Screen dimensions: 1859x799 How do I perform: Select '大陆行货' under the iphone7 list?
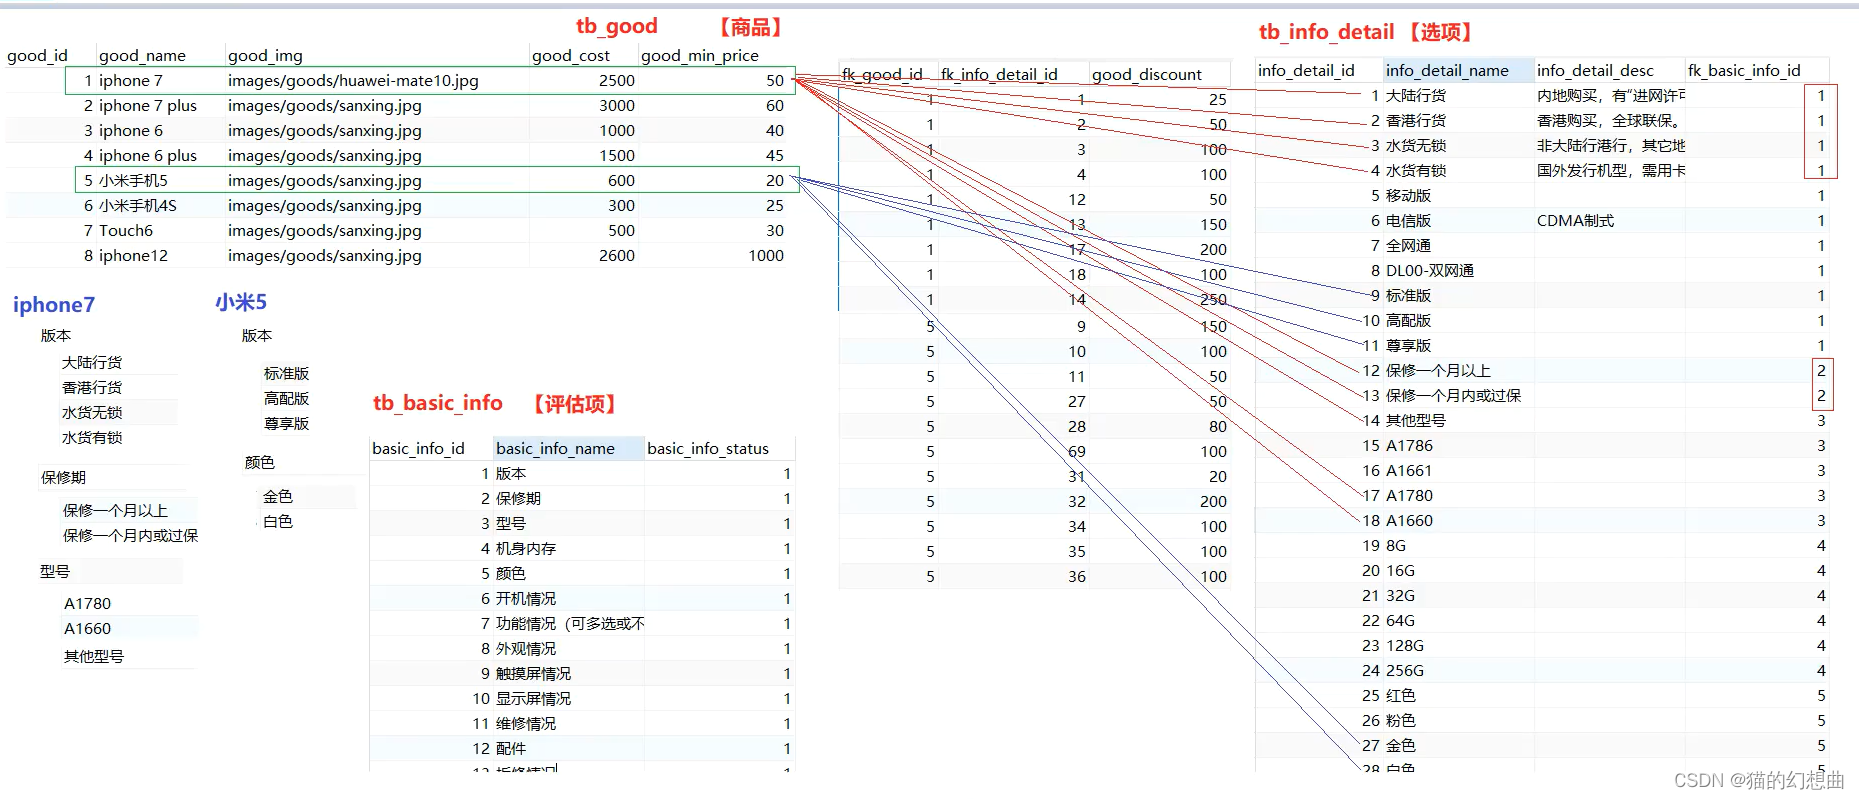click(92, 363)
